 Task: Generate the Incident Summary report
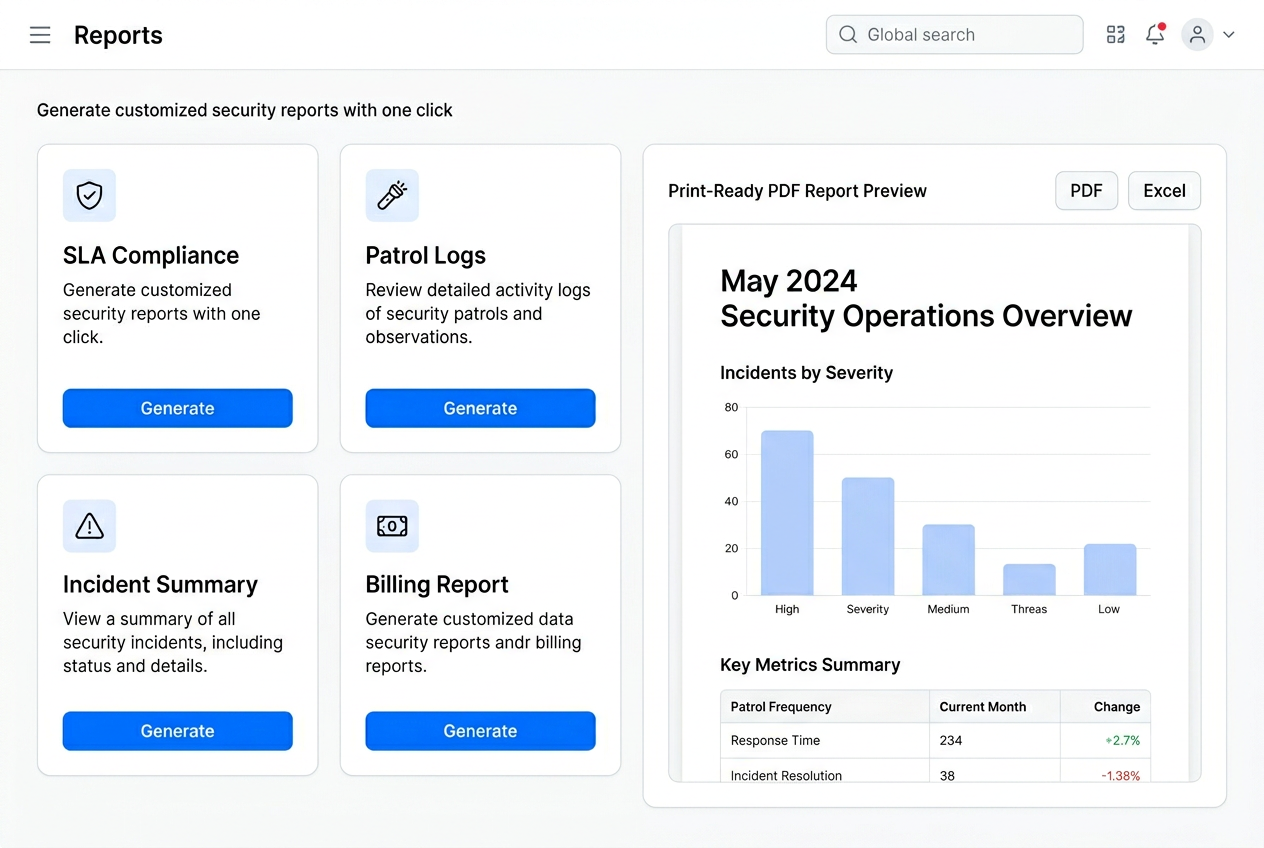pos(178,731)
